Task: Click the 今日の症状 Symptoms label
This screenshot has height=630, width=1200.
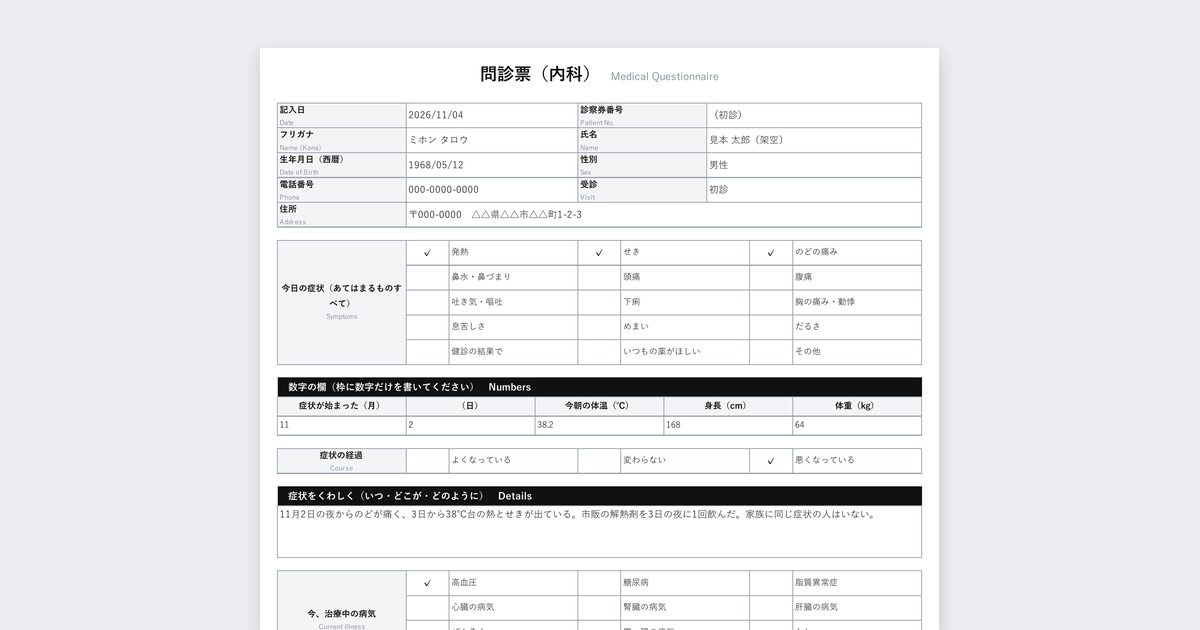Action: [342, 303]
